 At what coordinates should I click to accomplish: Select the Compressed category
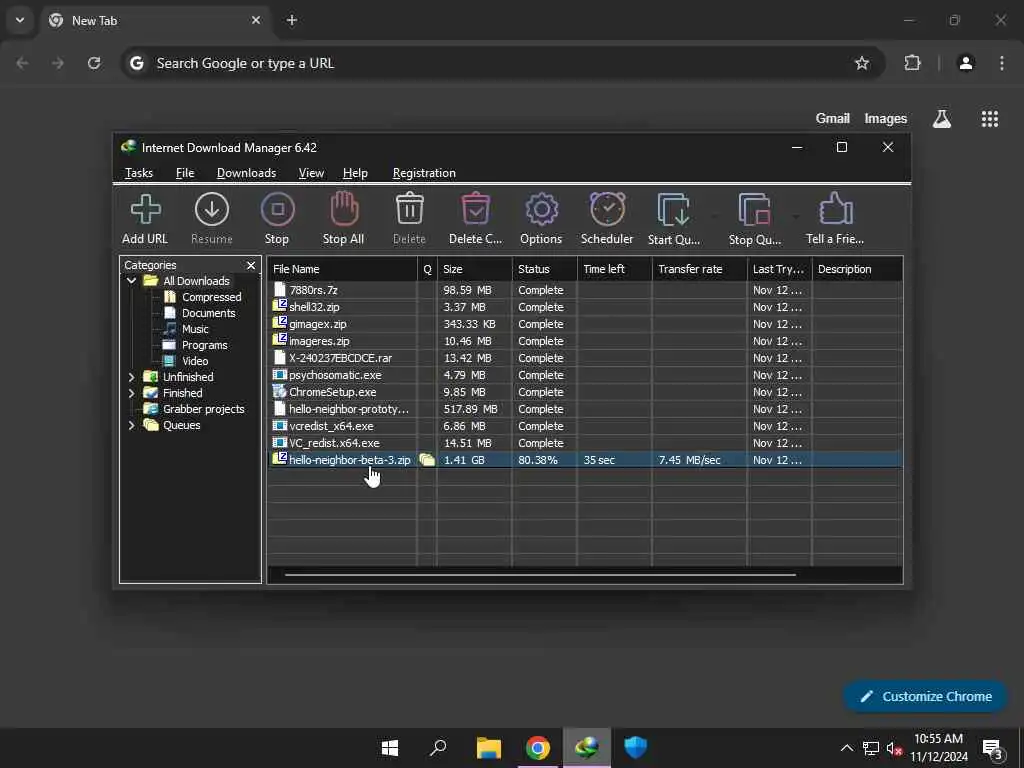coord(212,297)
